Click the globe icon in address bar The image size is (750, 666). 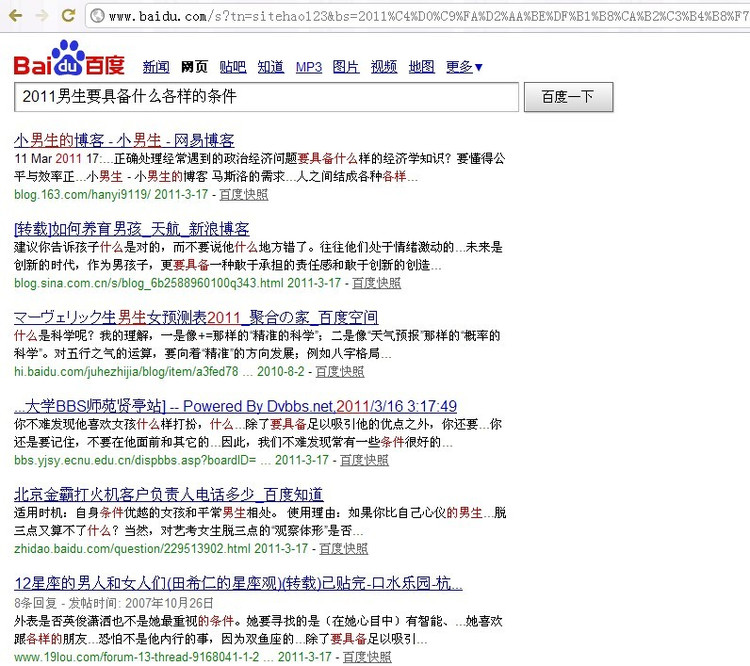(x=98, y=16)
